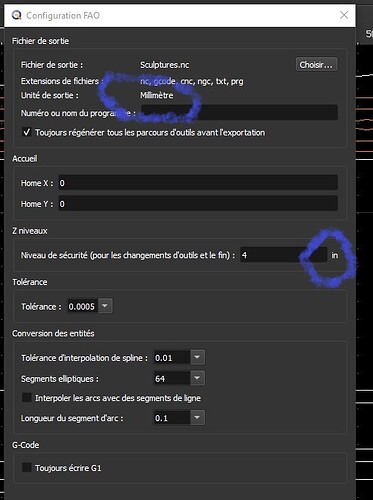Viewport: 373px width, 500px height.
Task: Toggle Toujours régénérer tous les parcours d'outils
Action: coord(27,132)
